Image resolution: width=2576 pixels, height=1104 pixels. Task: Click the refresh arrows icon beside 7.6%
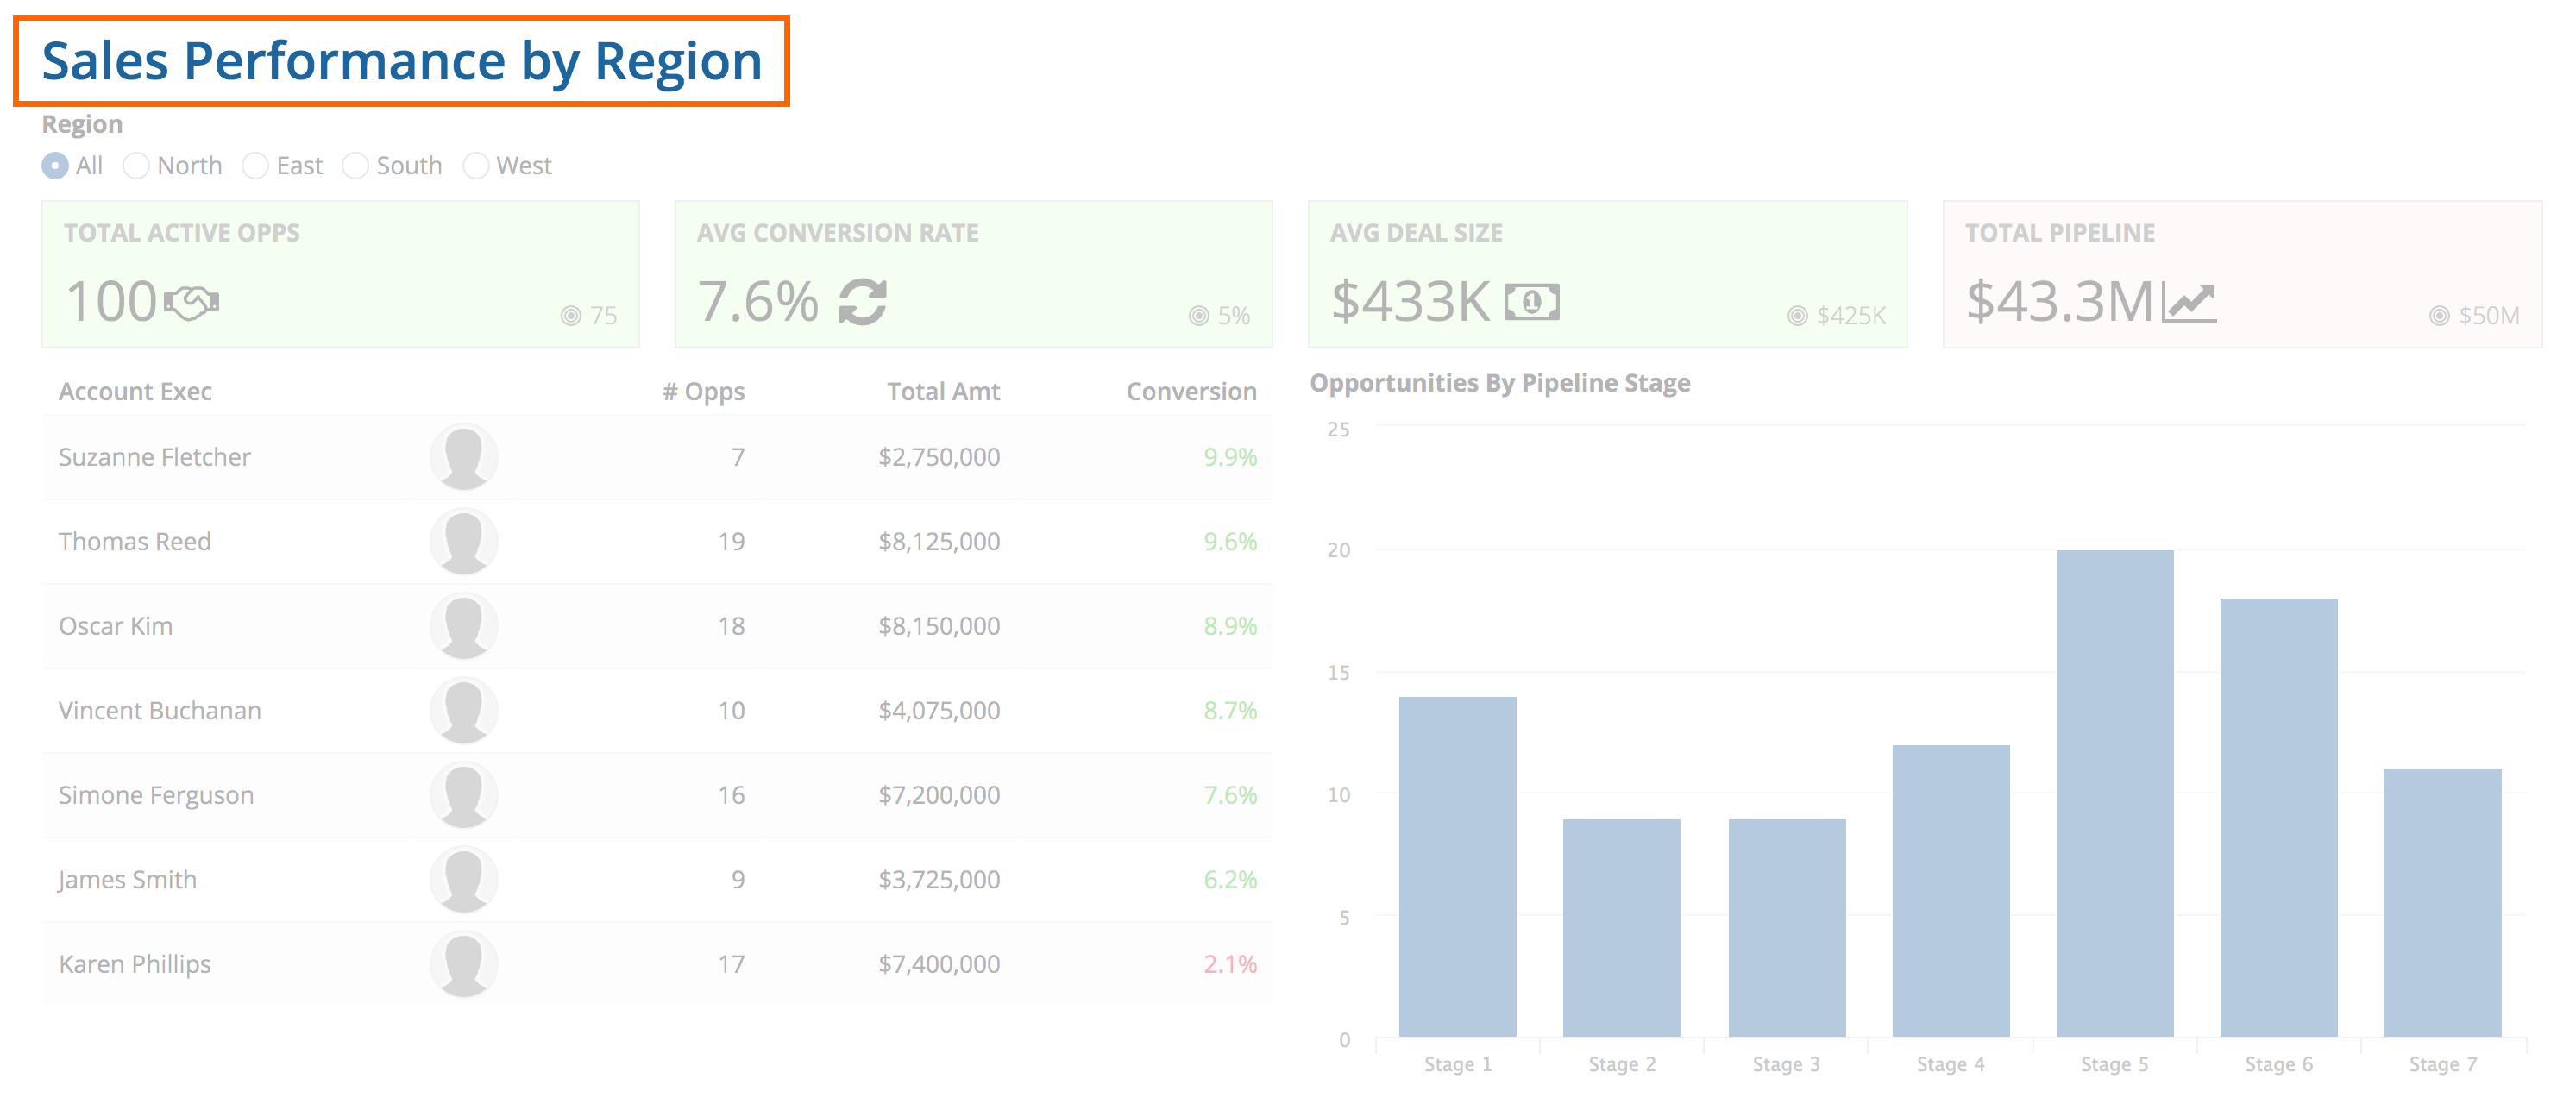coord(863,301)
